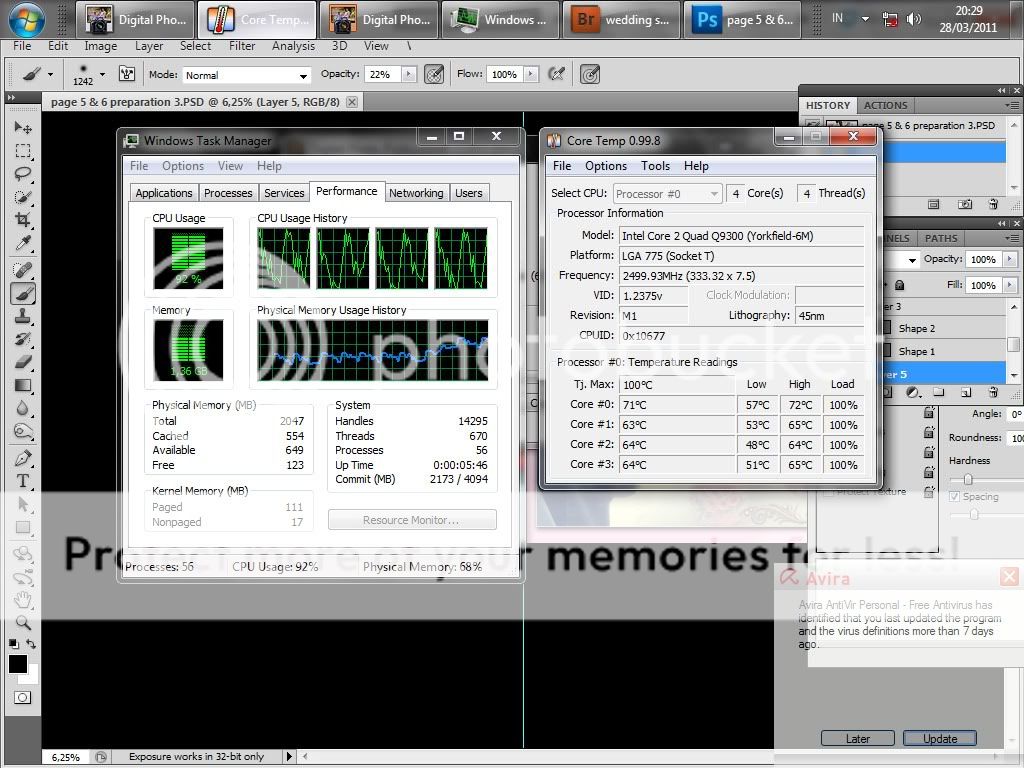Select the Move tool in Photoshop
Screen dimensions: 1024x768
(23, 127)
